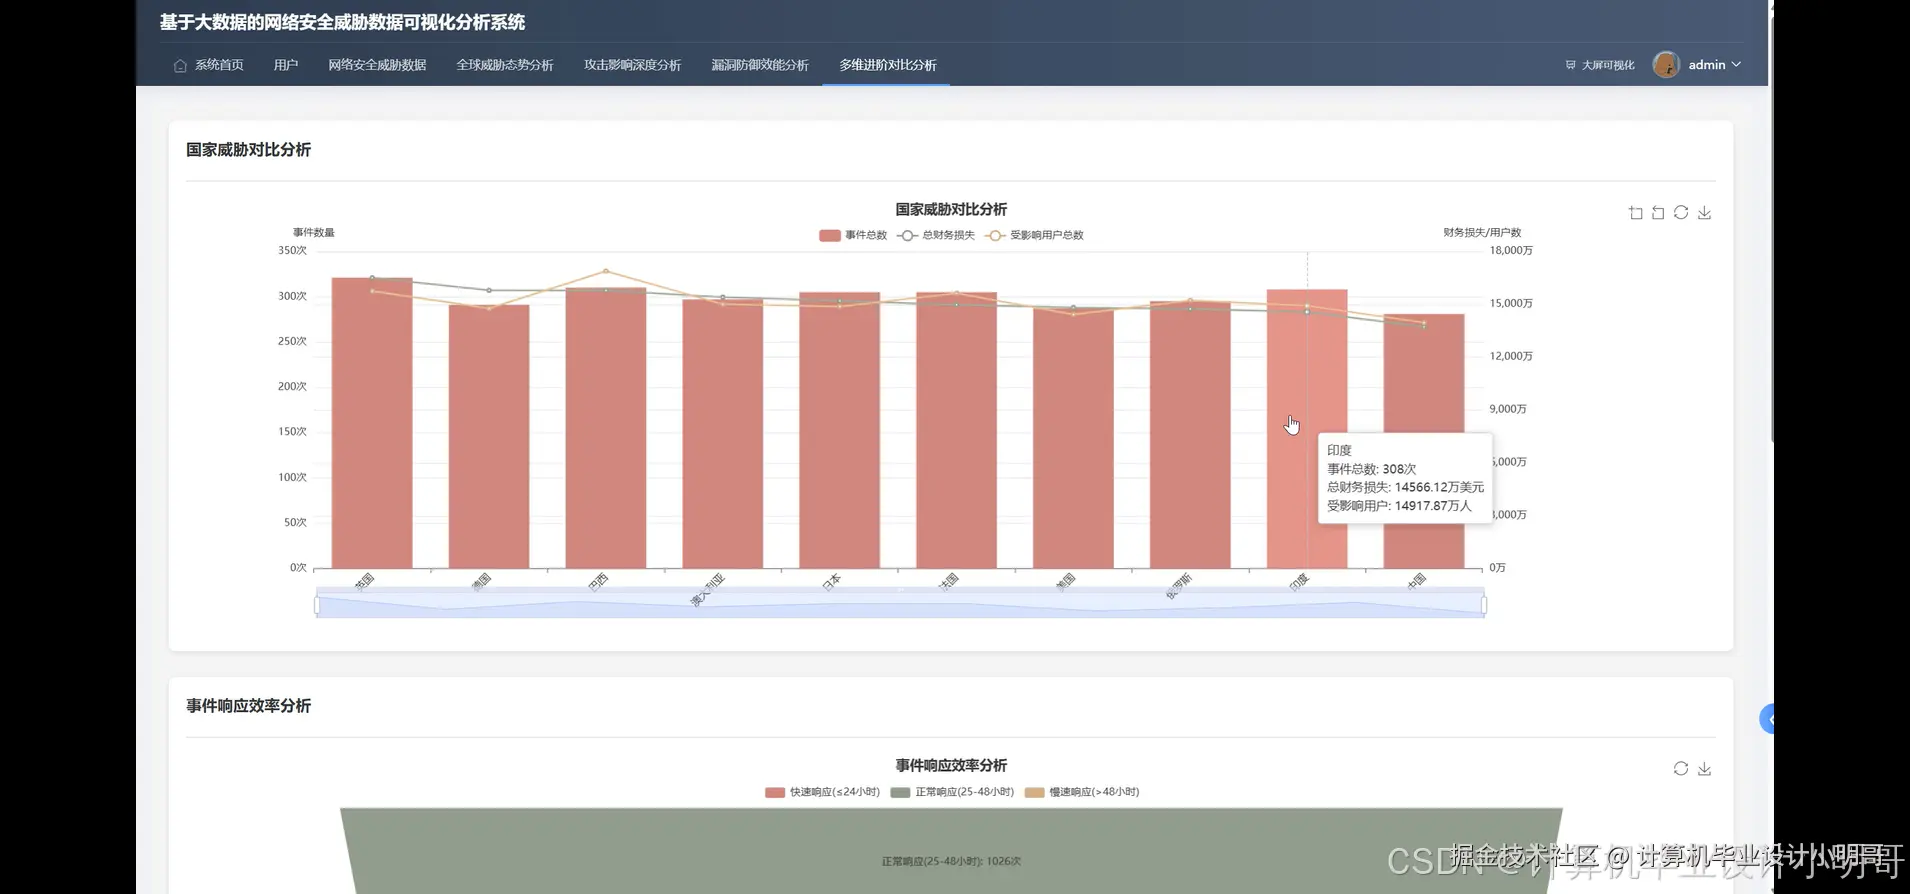The width and height of the screenshot is (1910, 894).
Task: Click the 巴西 bar in the chart
Action: click(606, 428)
